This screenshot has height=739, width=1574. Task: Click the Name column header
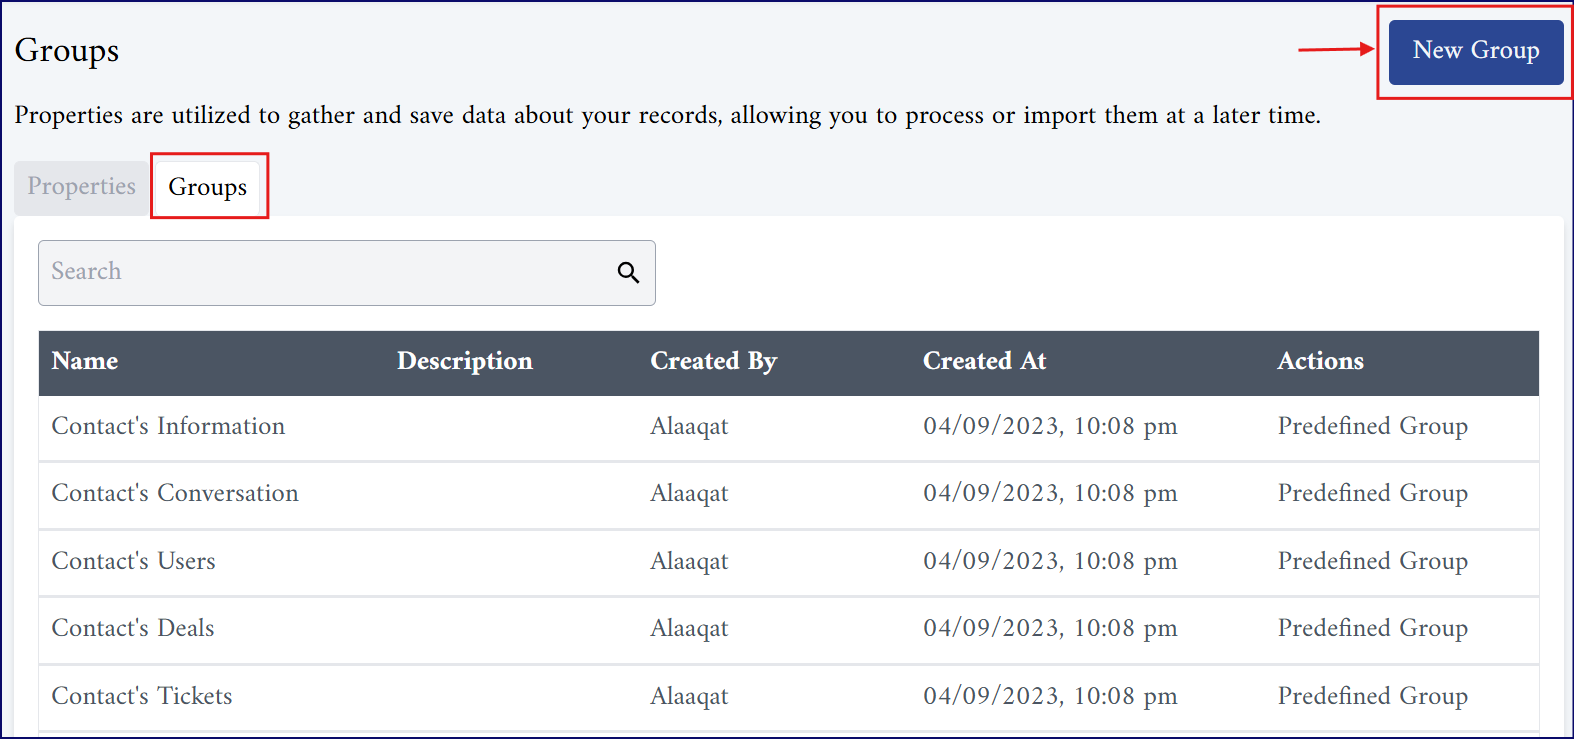[x=85, y=362]
